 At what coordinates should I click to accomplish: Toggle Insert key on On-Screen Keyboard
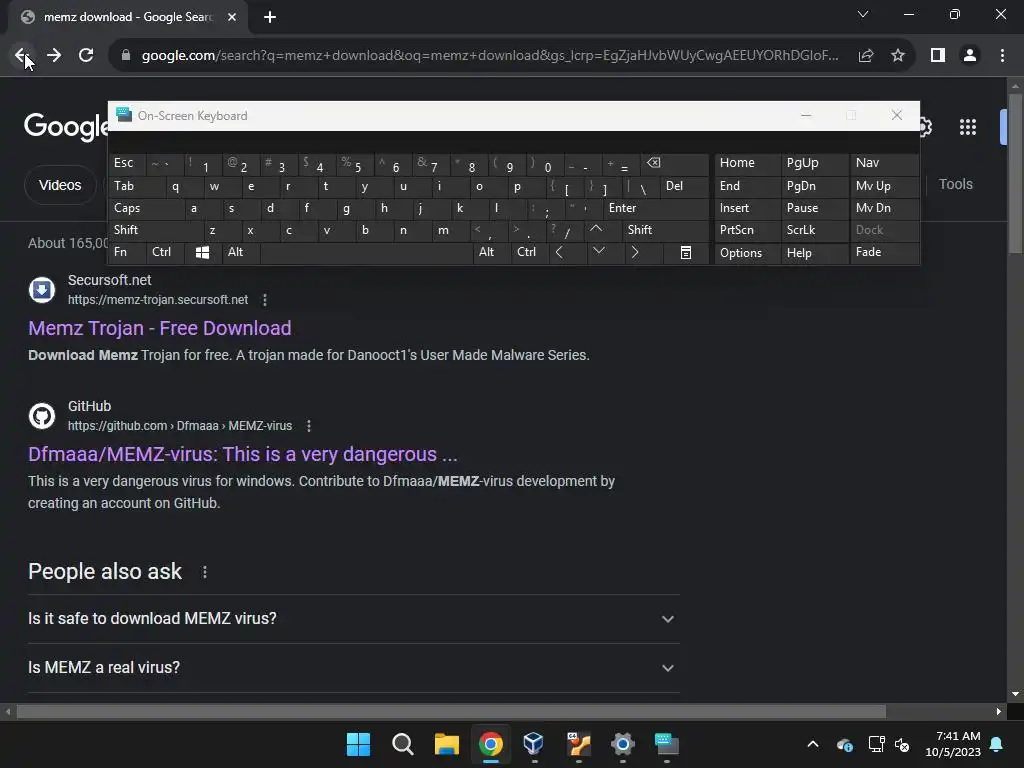pos(747,208)
